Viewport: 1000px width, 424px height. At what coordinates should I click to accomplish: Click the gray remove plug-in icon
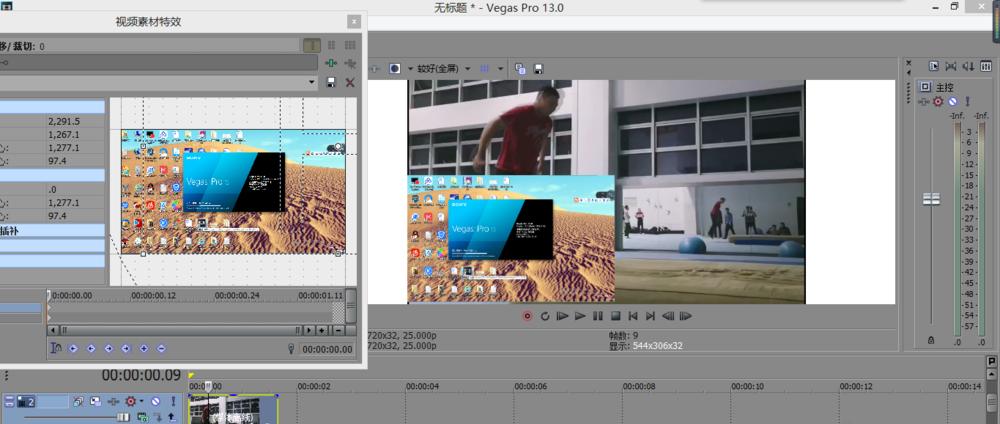(349, 63)
